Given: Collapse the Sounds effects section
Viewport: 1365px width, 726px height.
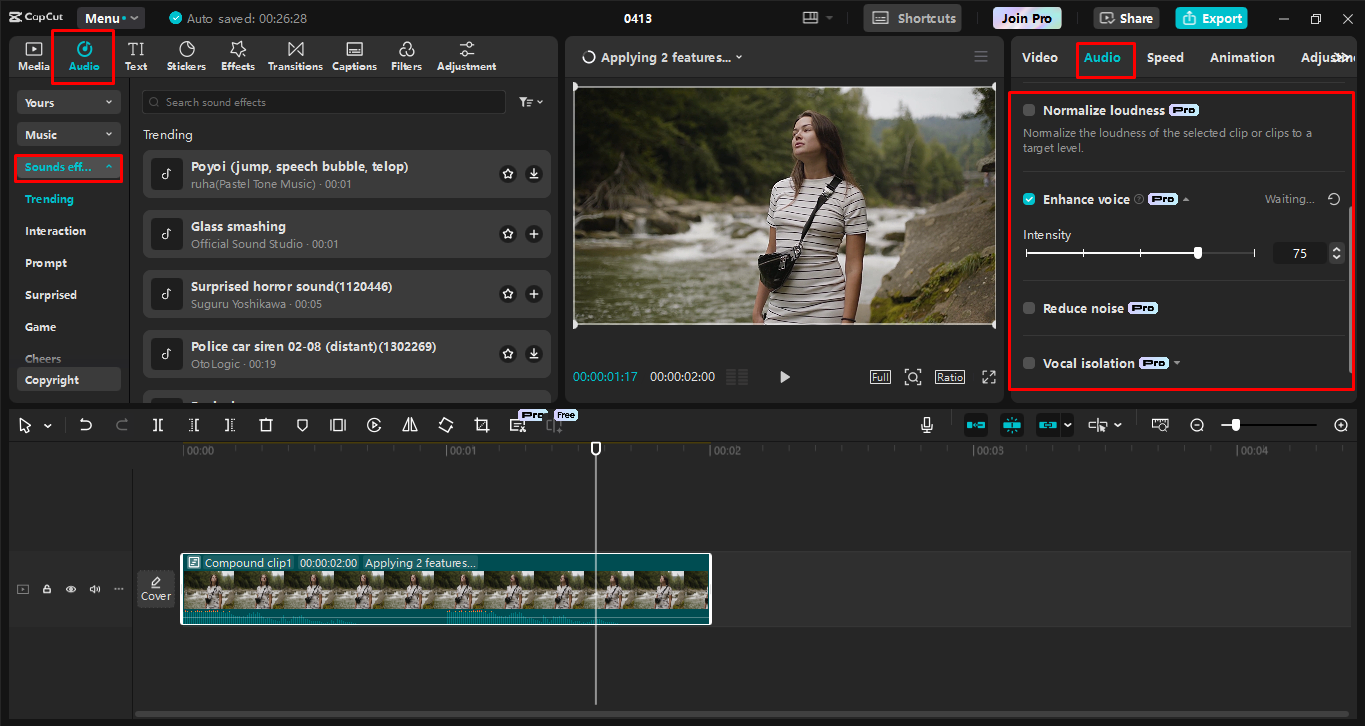Looking at the screenshot, I should tap(68, 167).
